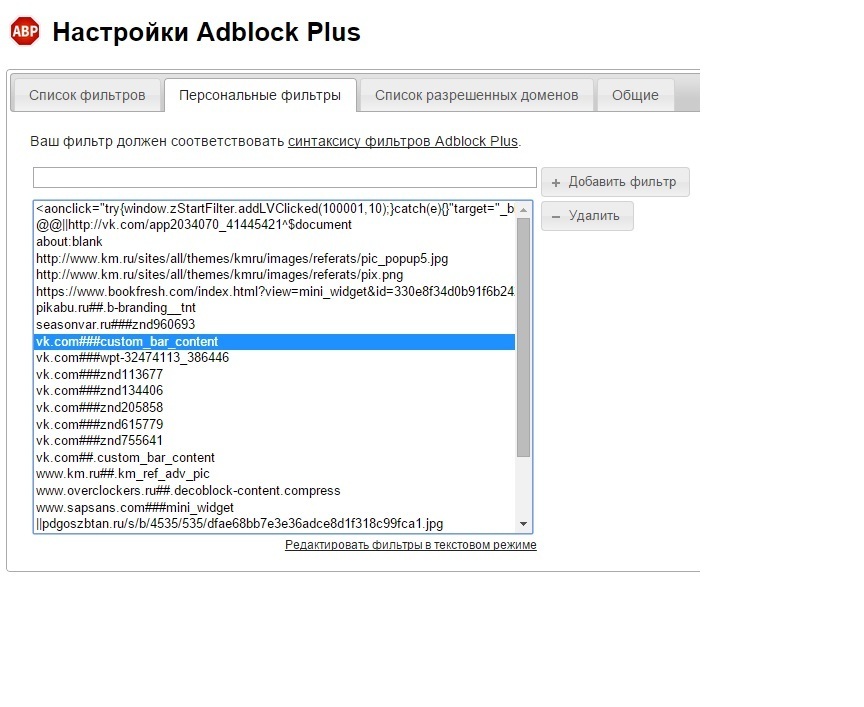Select the highlighted vk.com###custom_bar_content filter

pos(126,342)
